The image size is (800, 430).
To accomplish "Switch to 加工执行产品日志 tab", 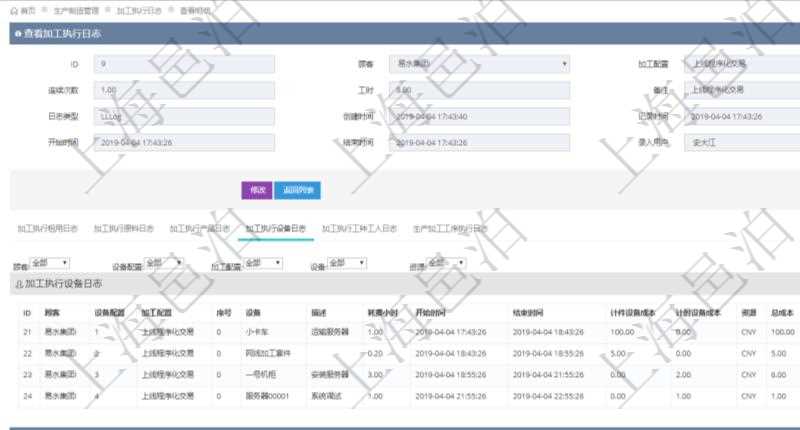I will [x=199, y=229].
